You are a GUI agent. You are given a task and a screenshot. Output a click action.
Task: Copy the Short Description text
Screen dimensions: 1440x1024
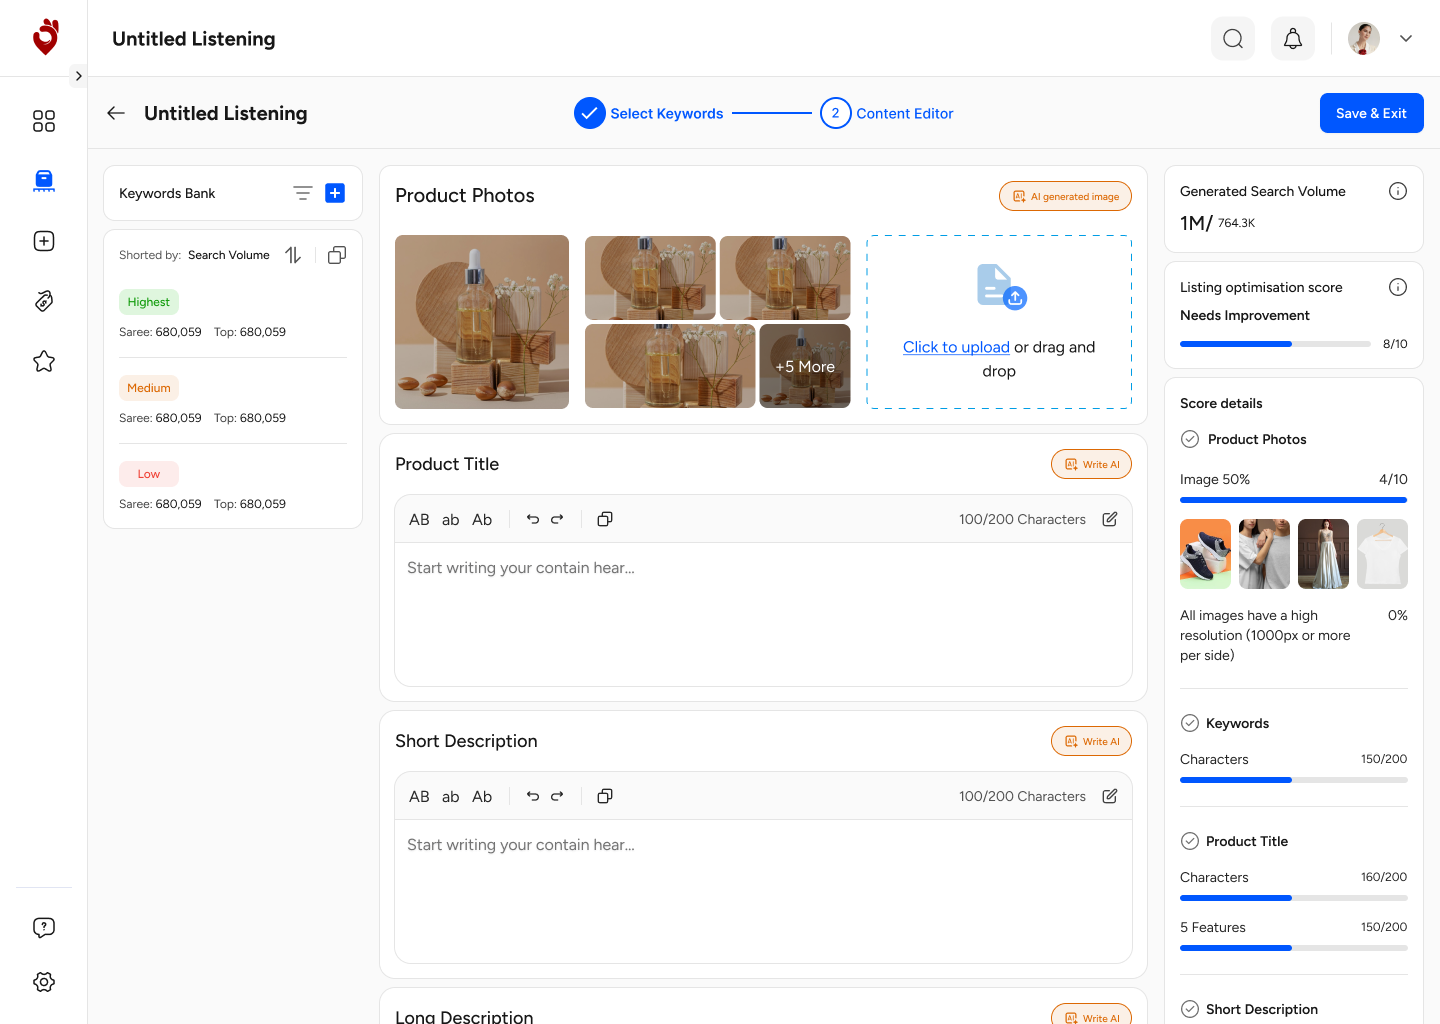[x=605, y=796]
